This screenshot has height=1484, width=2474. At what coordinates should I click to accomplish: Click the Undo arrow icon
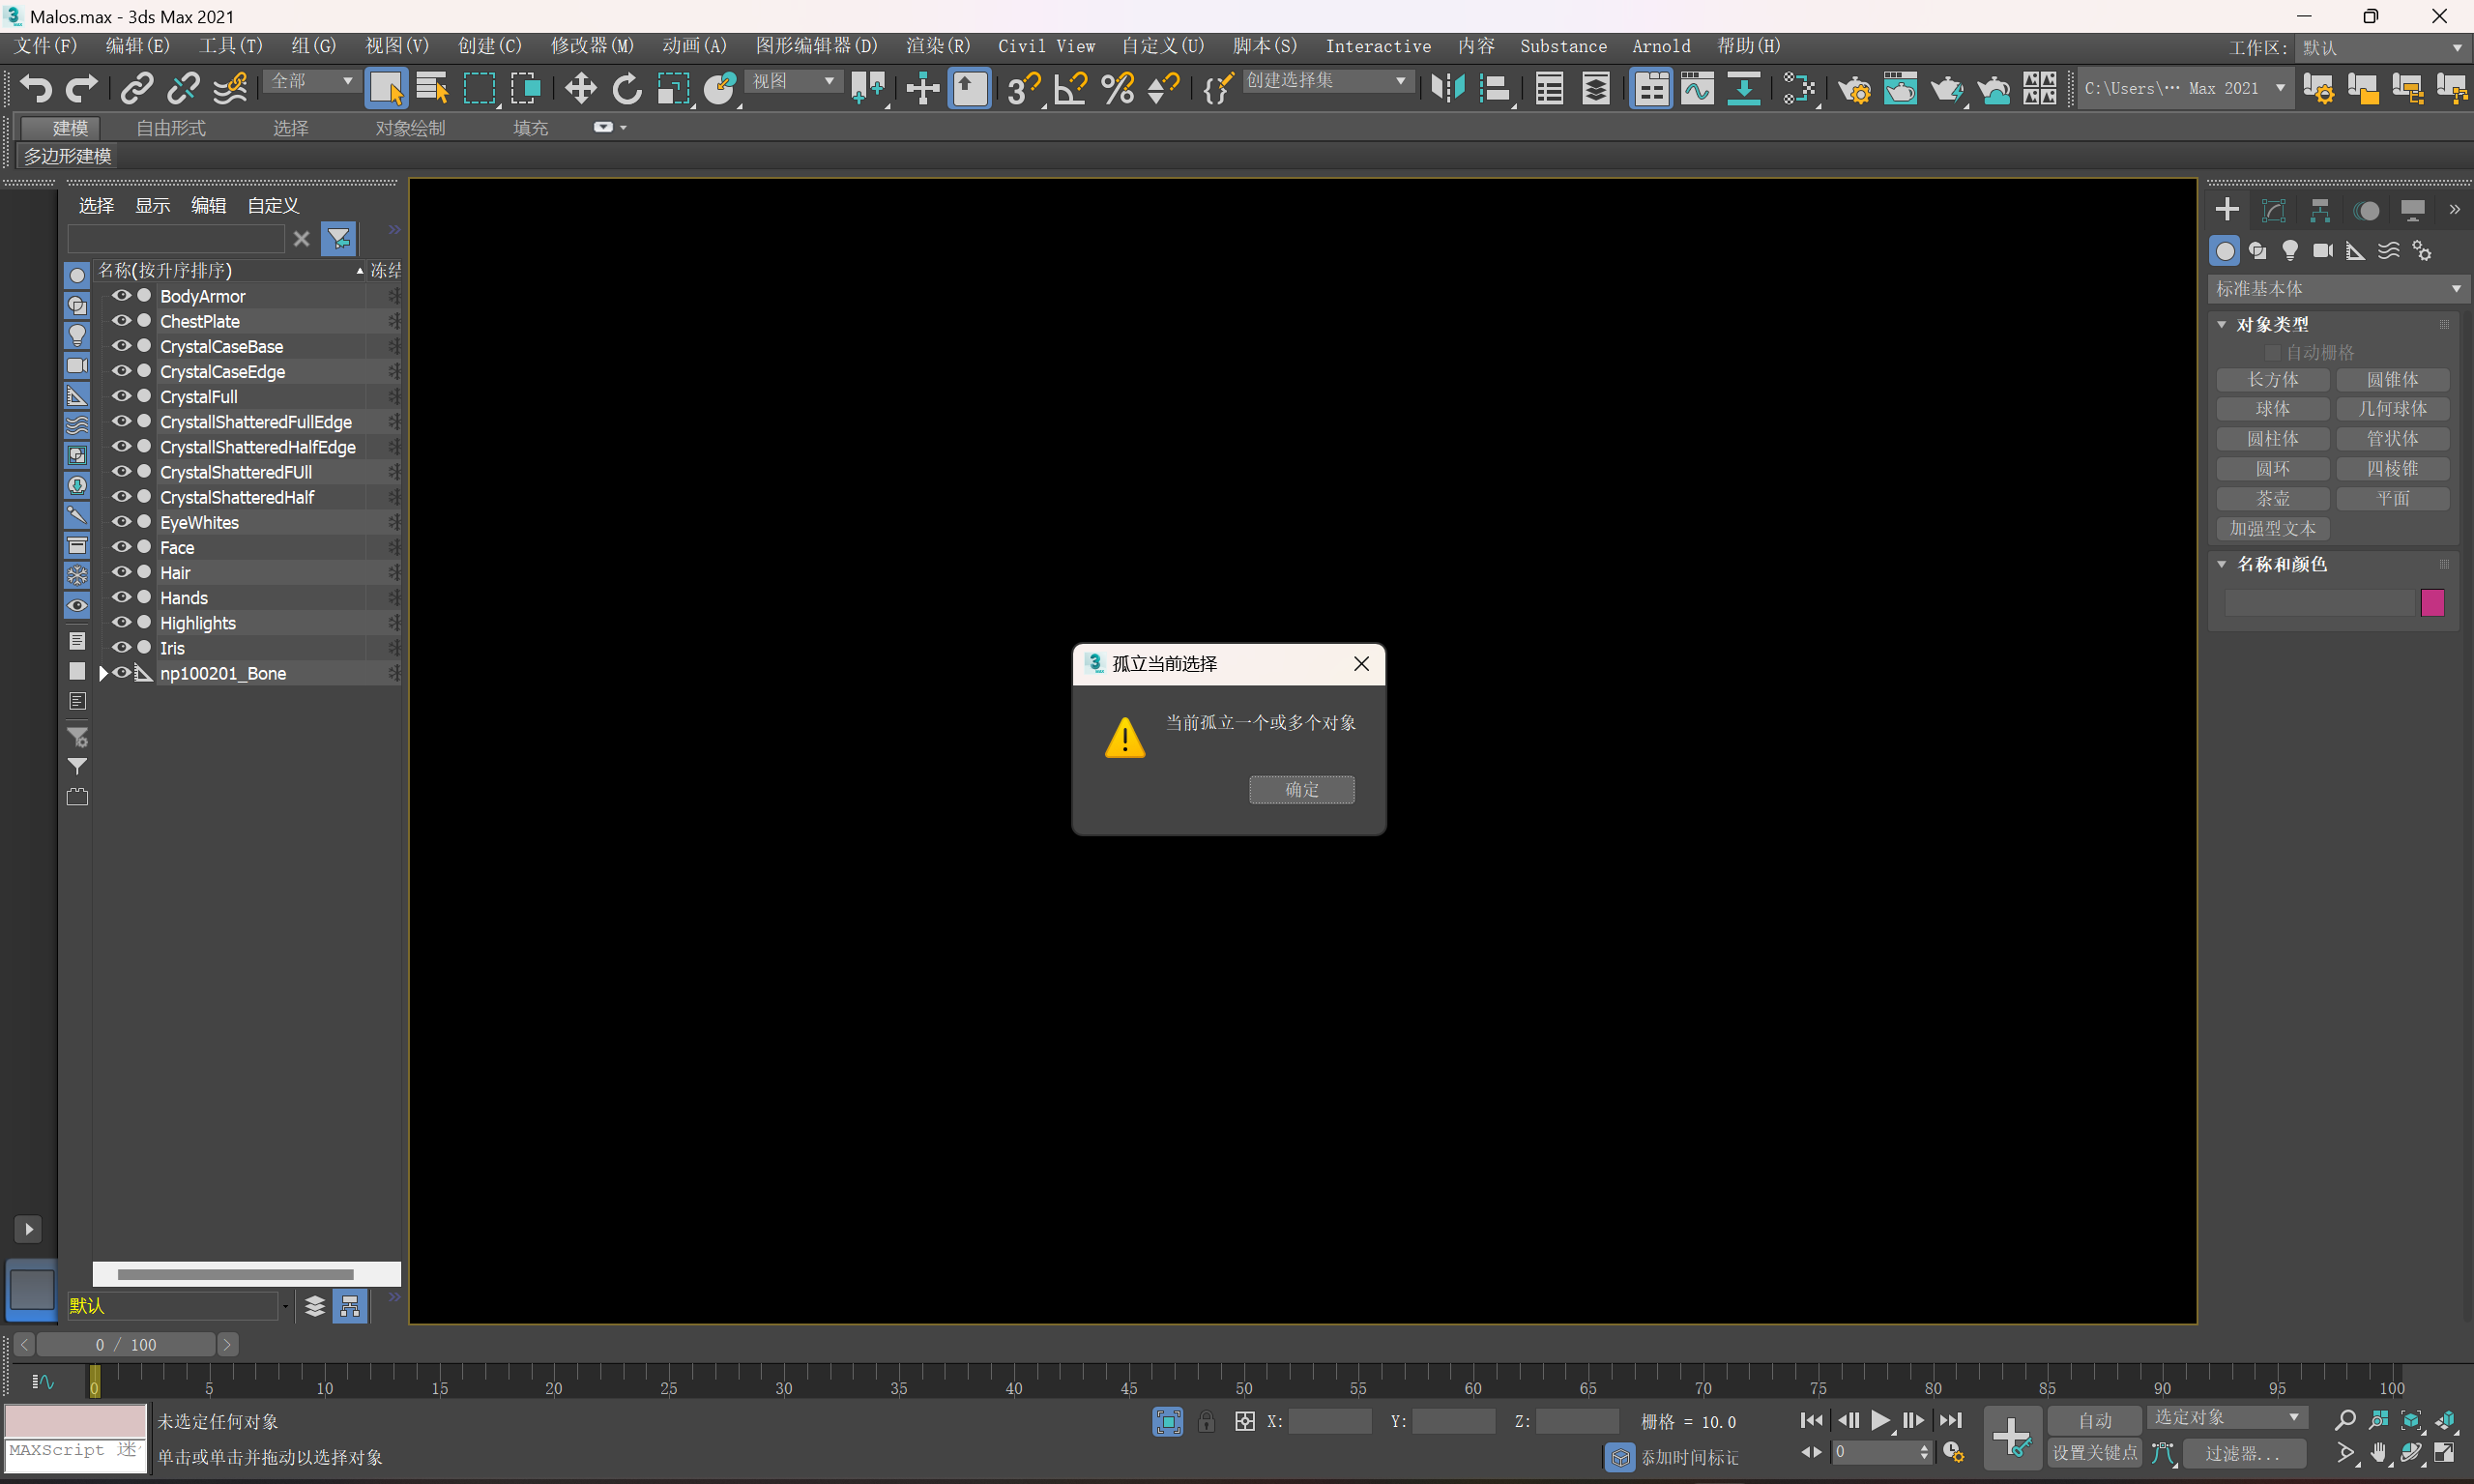click(36, 89)
